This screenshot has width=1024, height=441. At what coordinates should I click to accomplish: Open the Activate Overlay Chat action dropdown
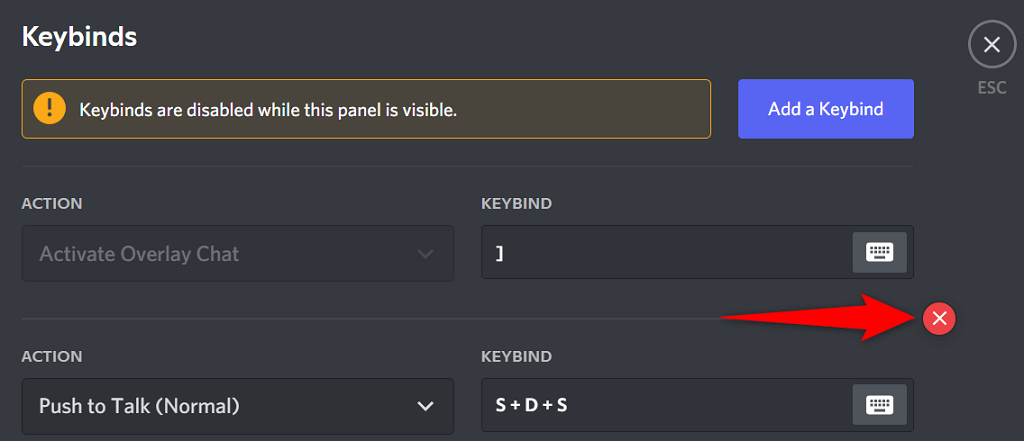tap(220, 253)
